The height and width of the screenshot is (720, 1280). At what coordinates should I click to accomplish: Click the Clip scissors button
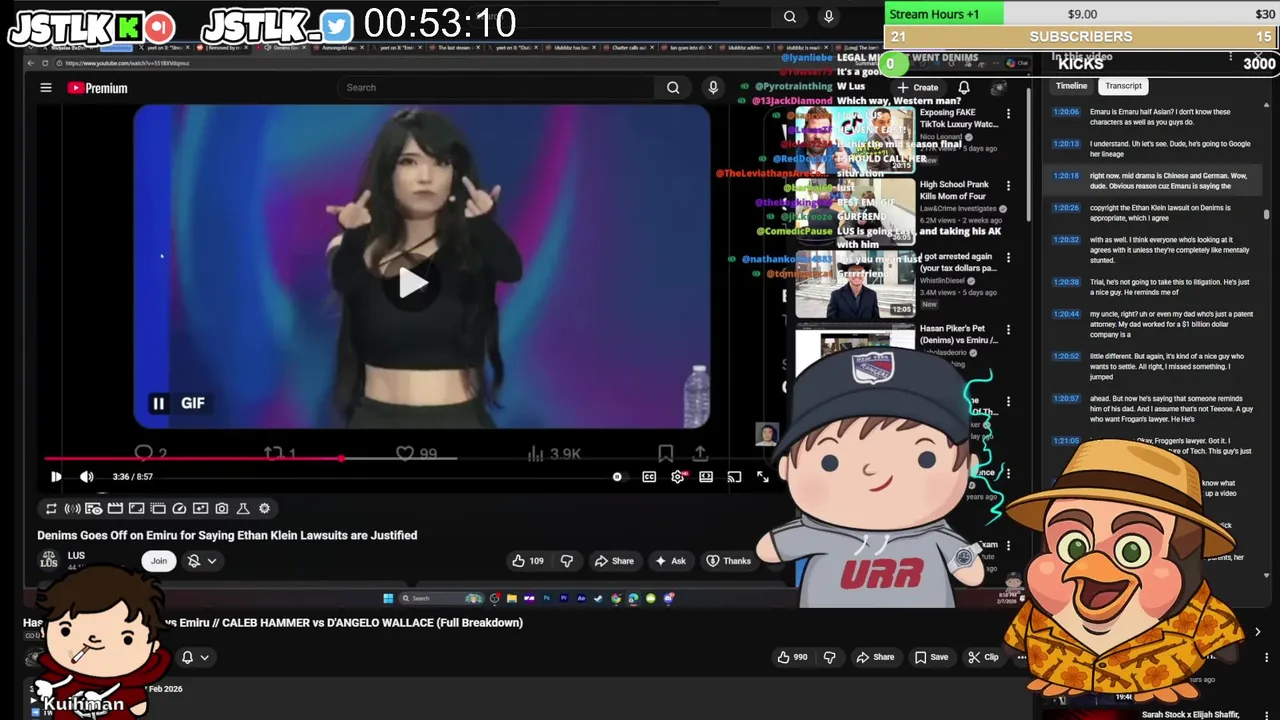tap(983, 657)
